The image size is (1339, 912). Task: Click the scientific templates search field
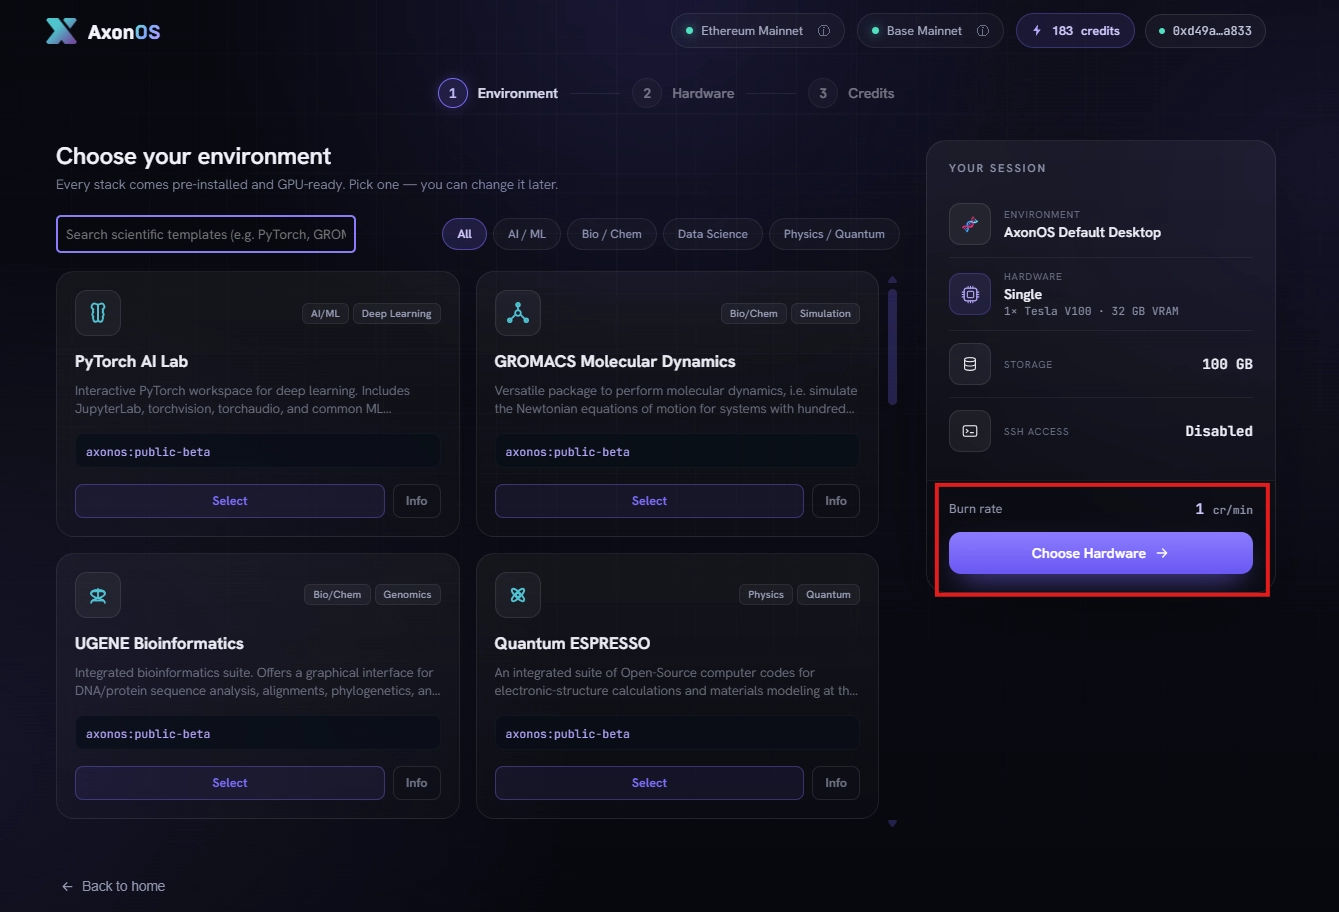206,234
